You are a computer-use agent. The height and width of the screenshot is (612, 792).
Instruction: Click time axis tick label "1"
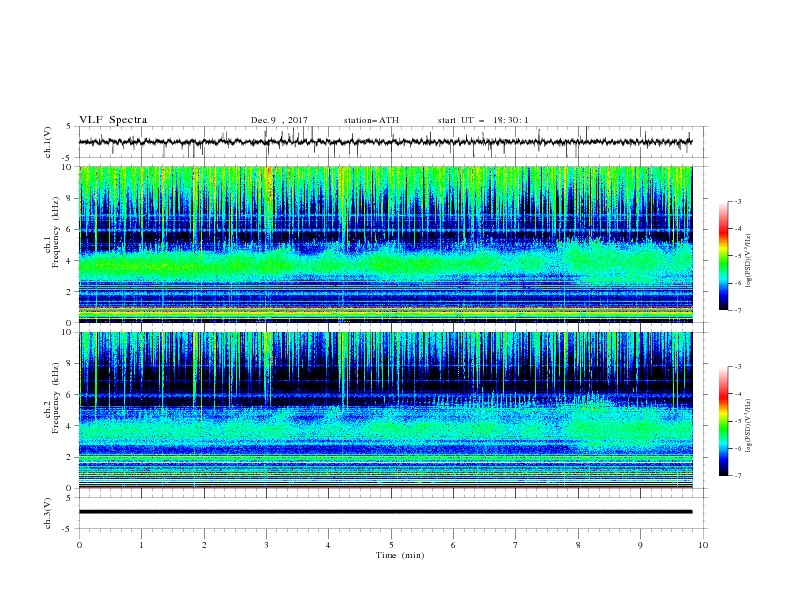[141, 545]
